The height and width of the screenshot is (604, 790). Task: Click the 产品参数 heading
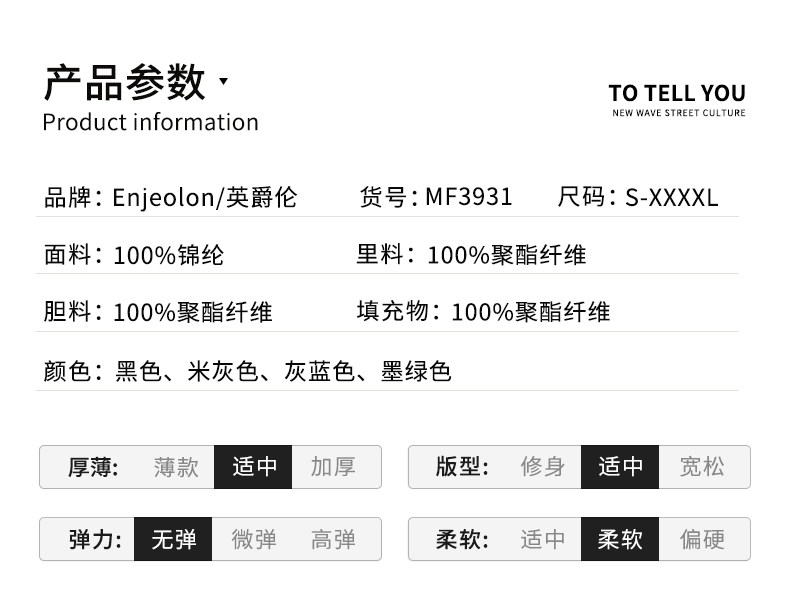pyautogui.click(x=124, y=82)
